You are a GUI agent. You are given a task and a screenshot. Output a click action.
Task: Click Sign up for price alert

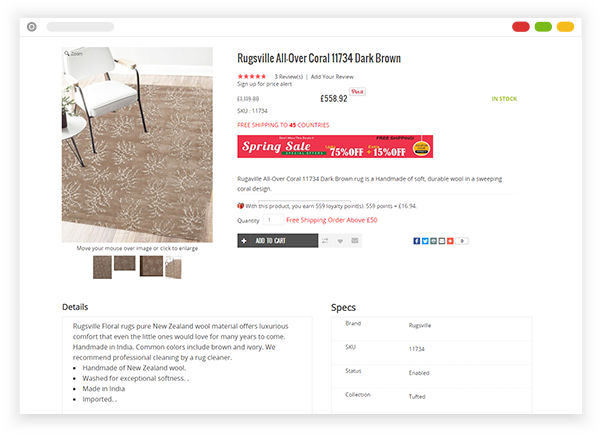point(264,84)
